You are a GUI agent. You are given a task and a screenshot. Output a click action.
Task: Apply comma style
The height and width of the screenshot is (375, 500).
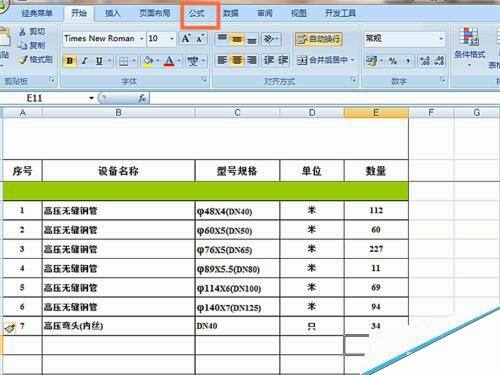coord(408,61)
